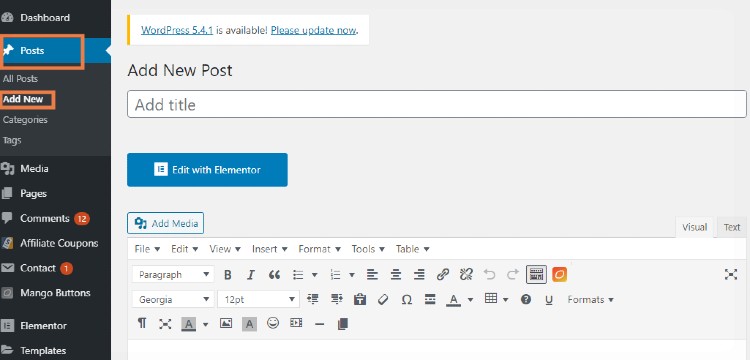Image resolution: width=750 pixels, height=360 pixels.
Task: Paste as text using clipboard icon
Action: [x=360, y=299]
